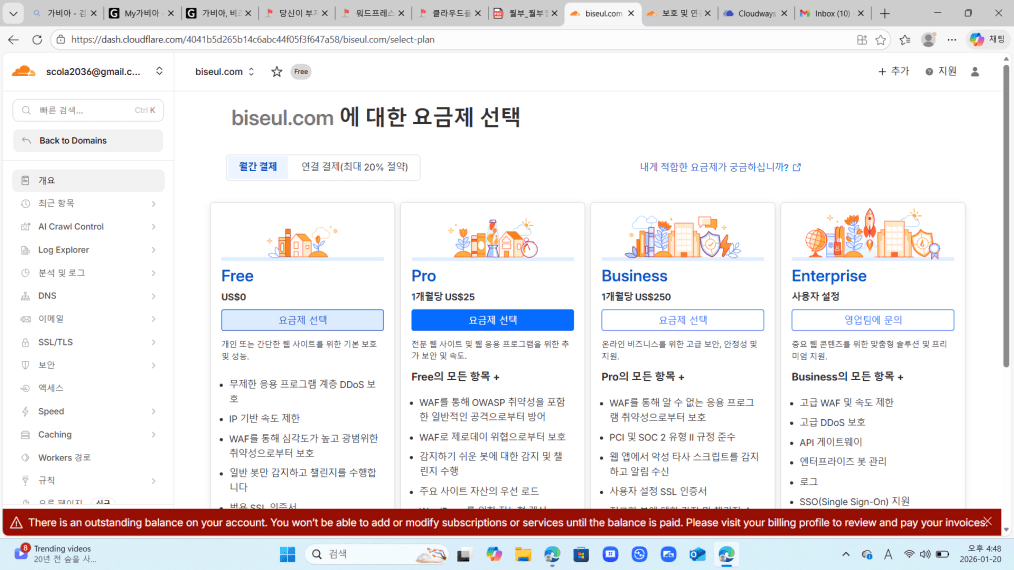
Task: Click the DNS sidebar icon
Action: click(26, 296)
